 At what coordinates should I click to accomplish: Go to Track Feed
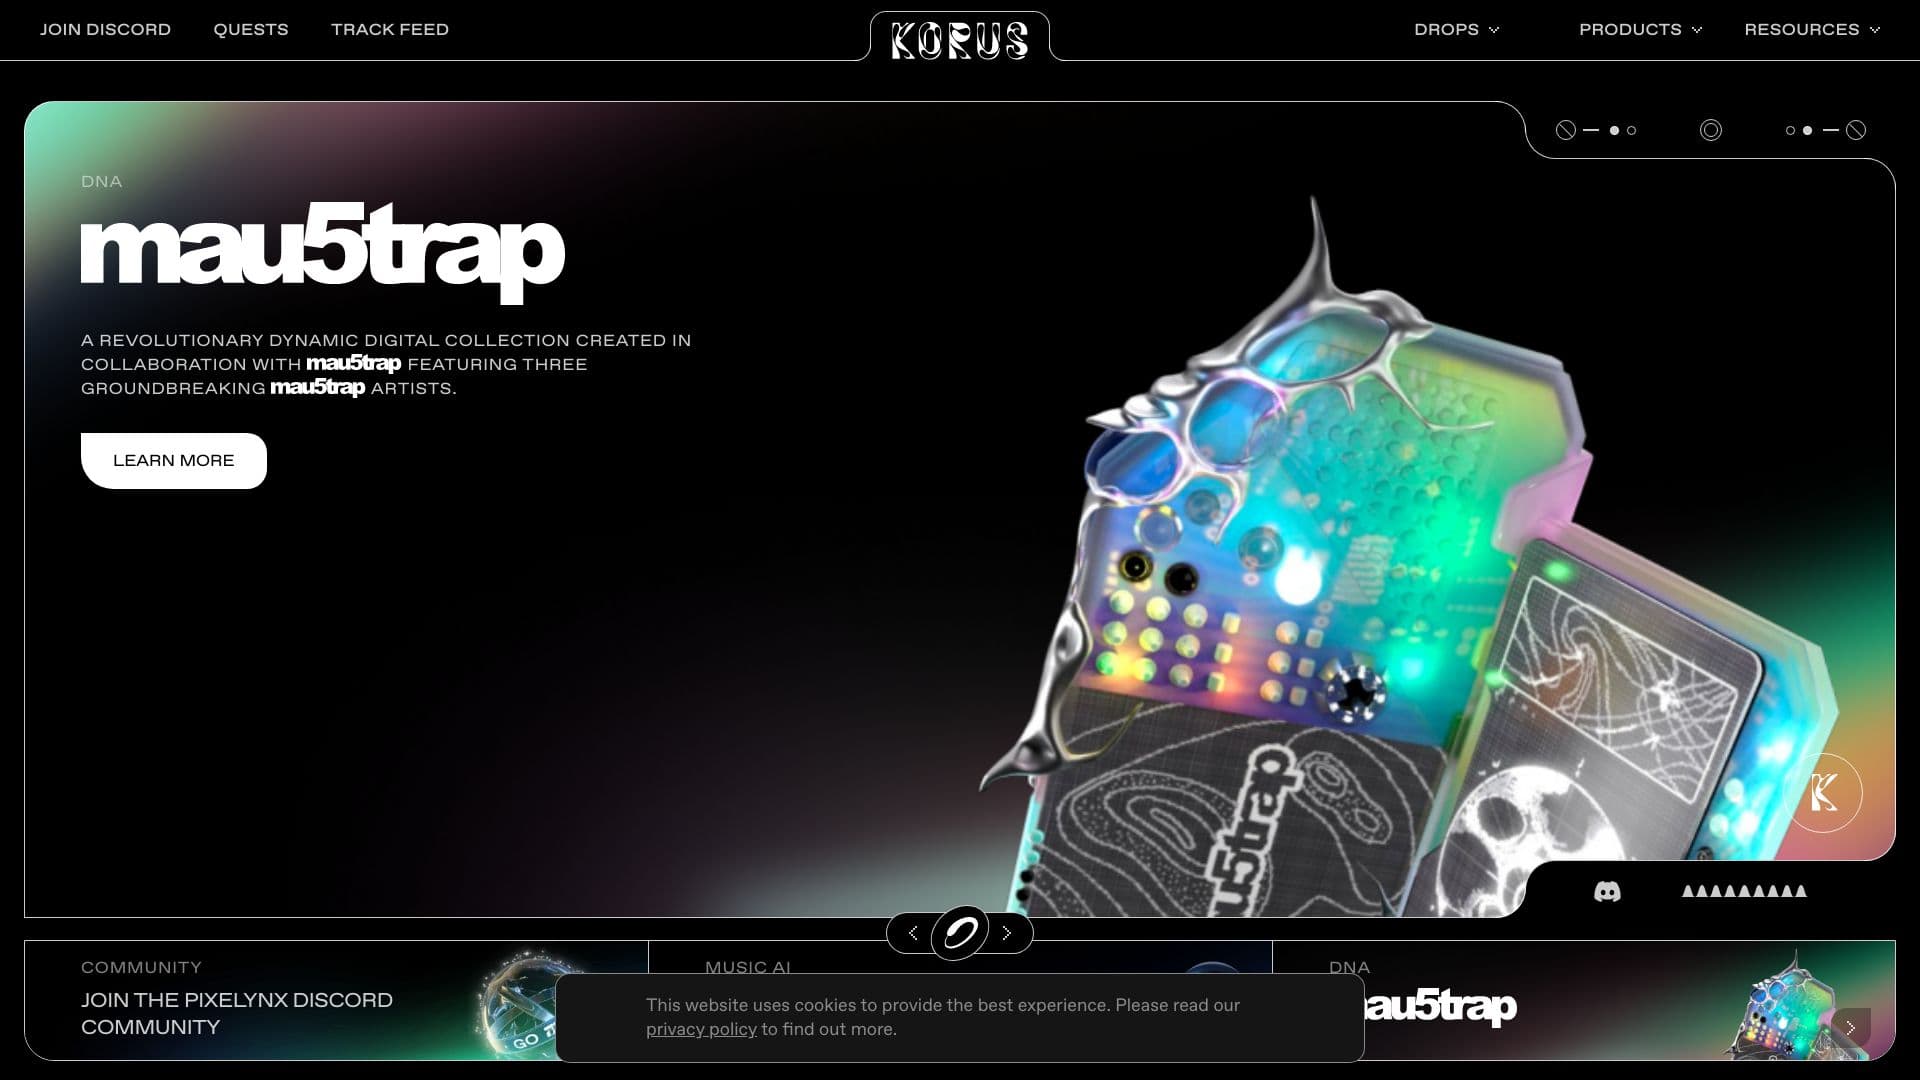pos(390,30)
